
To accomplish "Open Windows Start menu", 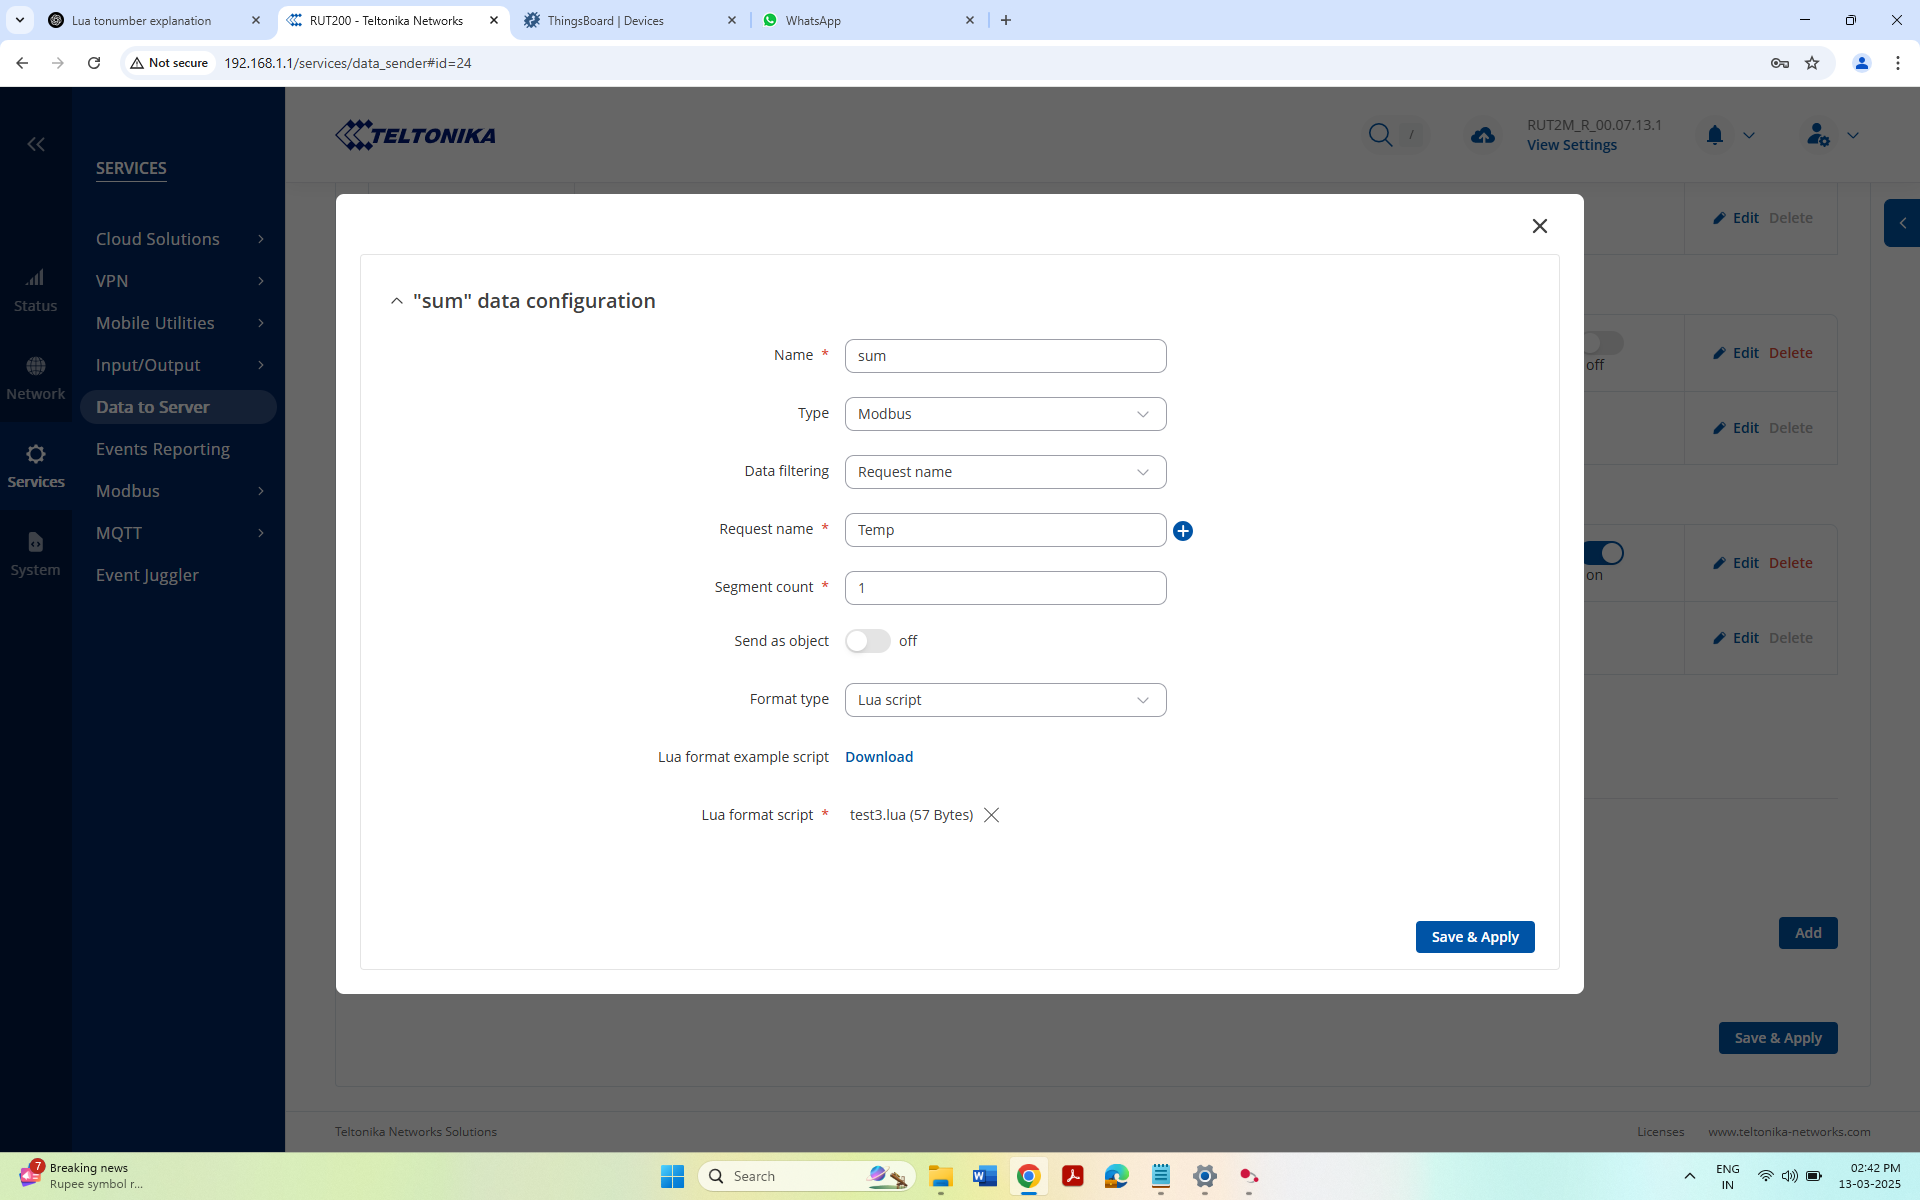I will (672, 1176).
